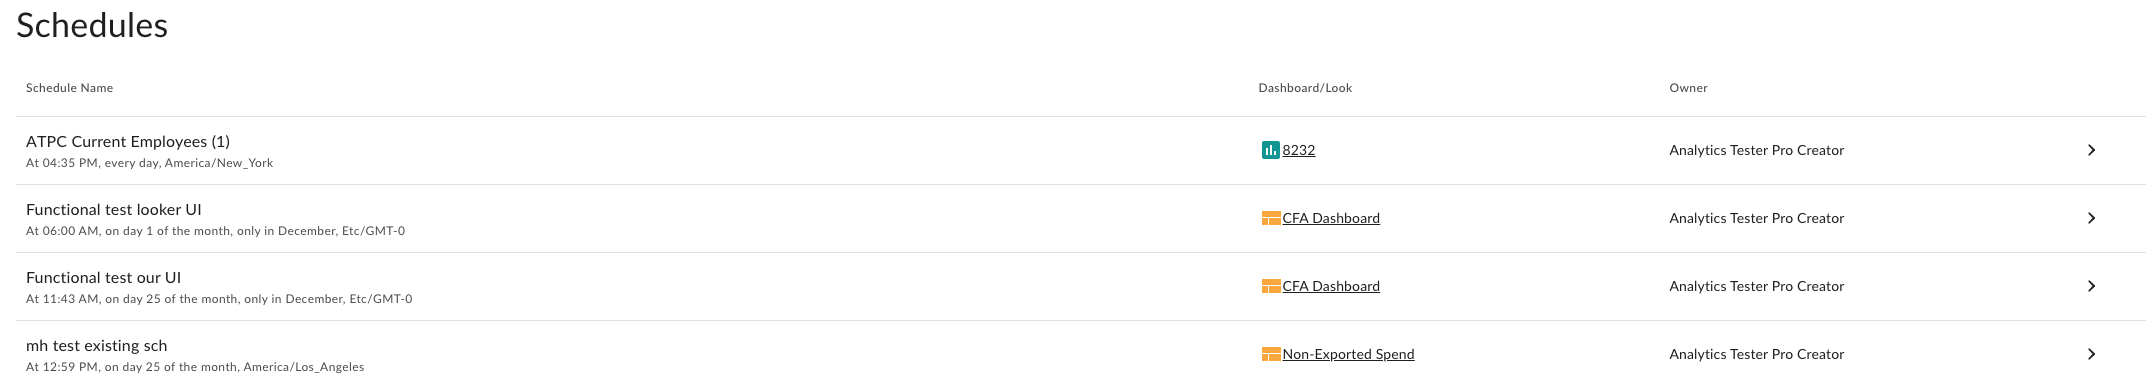The width and height of the screenshot is (2146, 388).
Task: Click the dashboard icon in Functional test our UI row
Action: point(1271,286)
